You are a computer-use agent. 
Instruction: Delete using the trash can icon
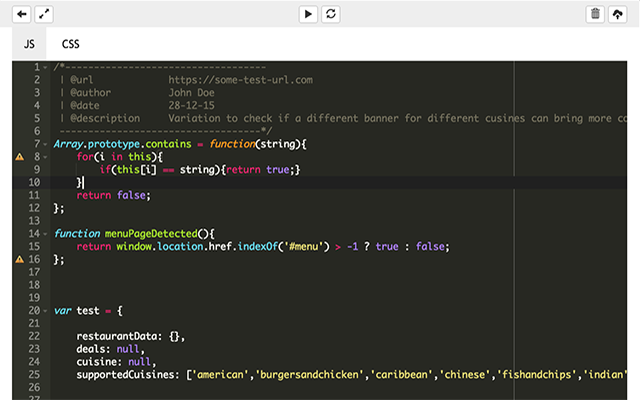point(595,14)
